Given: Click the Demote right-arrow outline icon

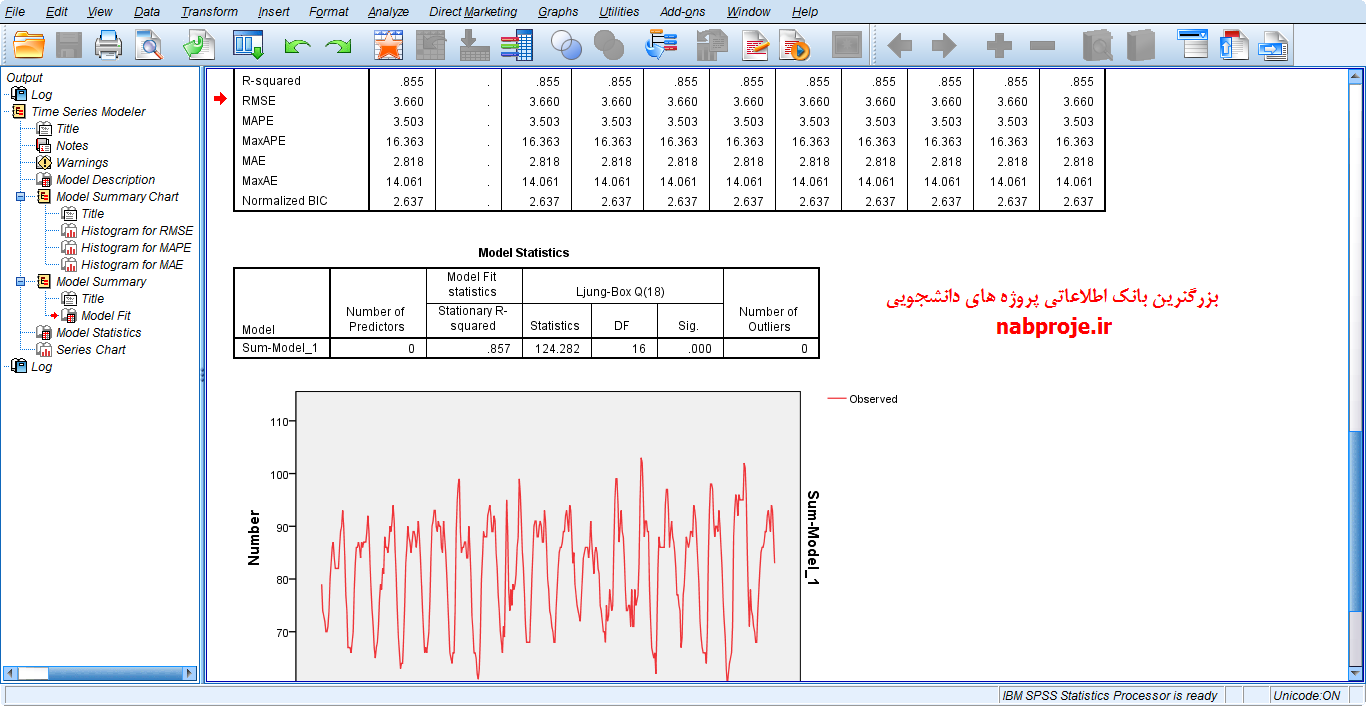Looking at the screenshot, I should 943,45.
